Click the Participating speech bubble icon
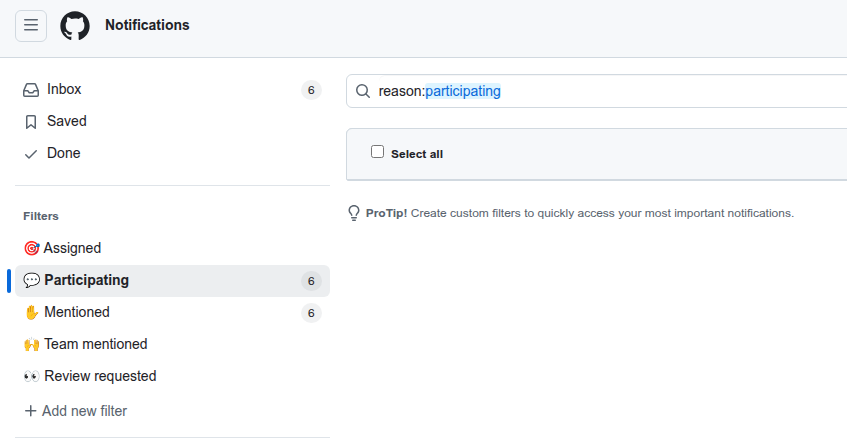This screenshot has width=847, height=444. tap(31, 280)
